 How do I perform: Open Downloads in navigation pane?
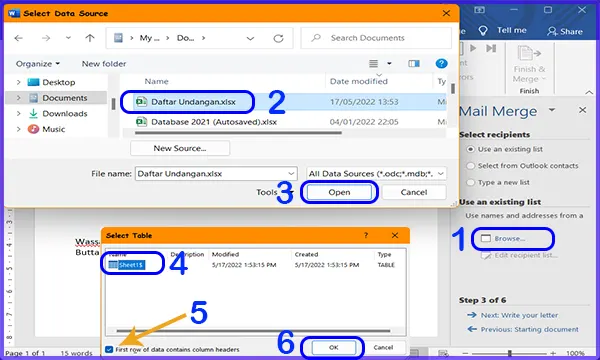(65, 114)
